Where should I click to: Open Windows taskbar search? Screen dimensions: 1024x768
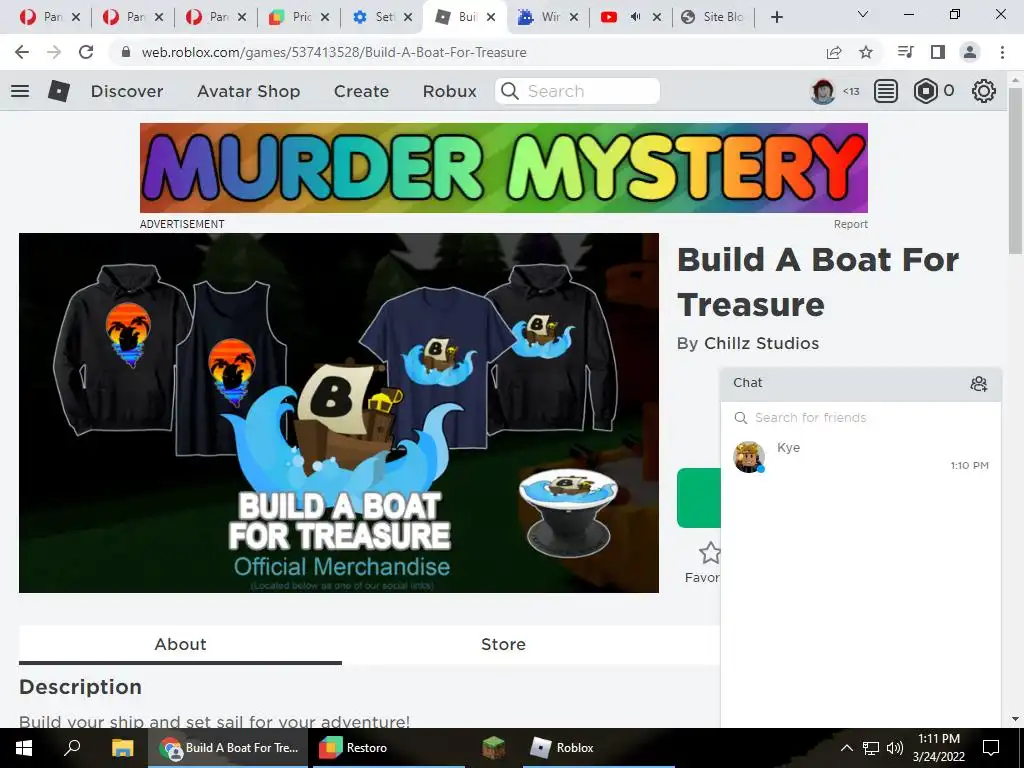pos(72,748)
